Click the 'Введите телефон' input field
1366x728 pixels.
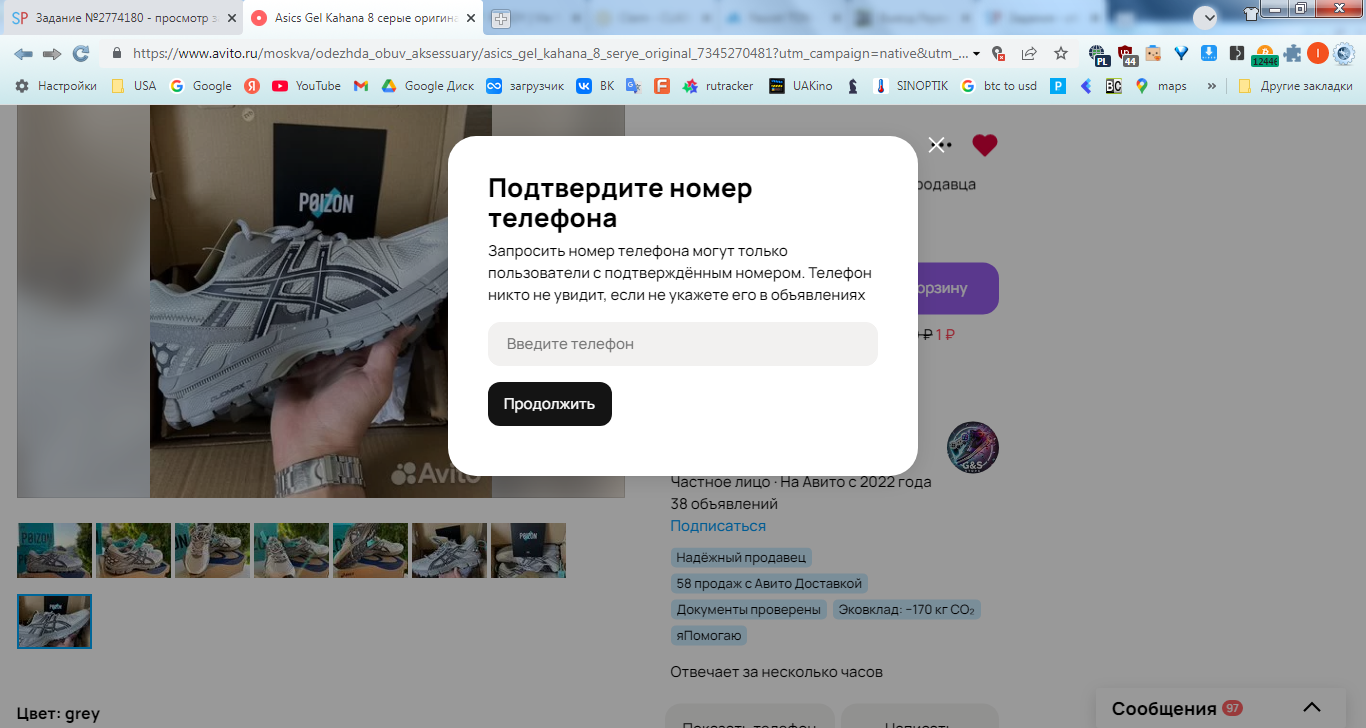point(683,344)
